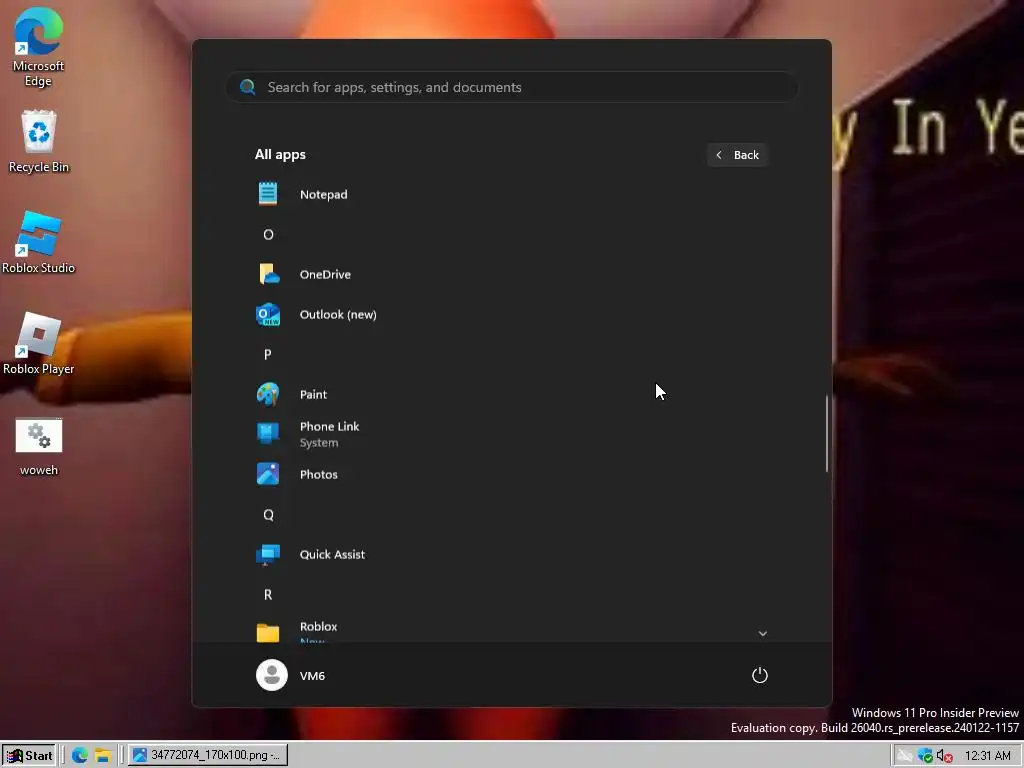Open Edge from taskbar quick launch
The image size is (1024, 768).
[x=80, y=756]
